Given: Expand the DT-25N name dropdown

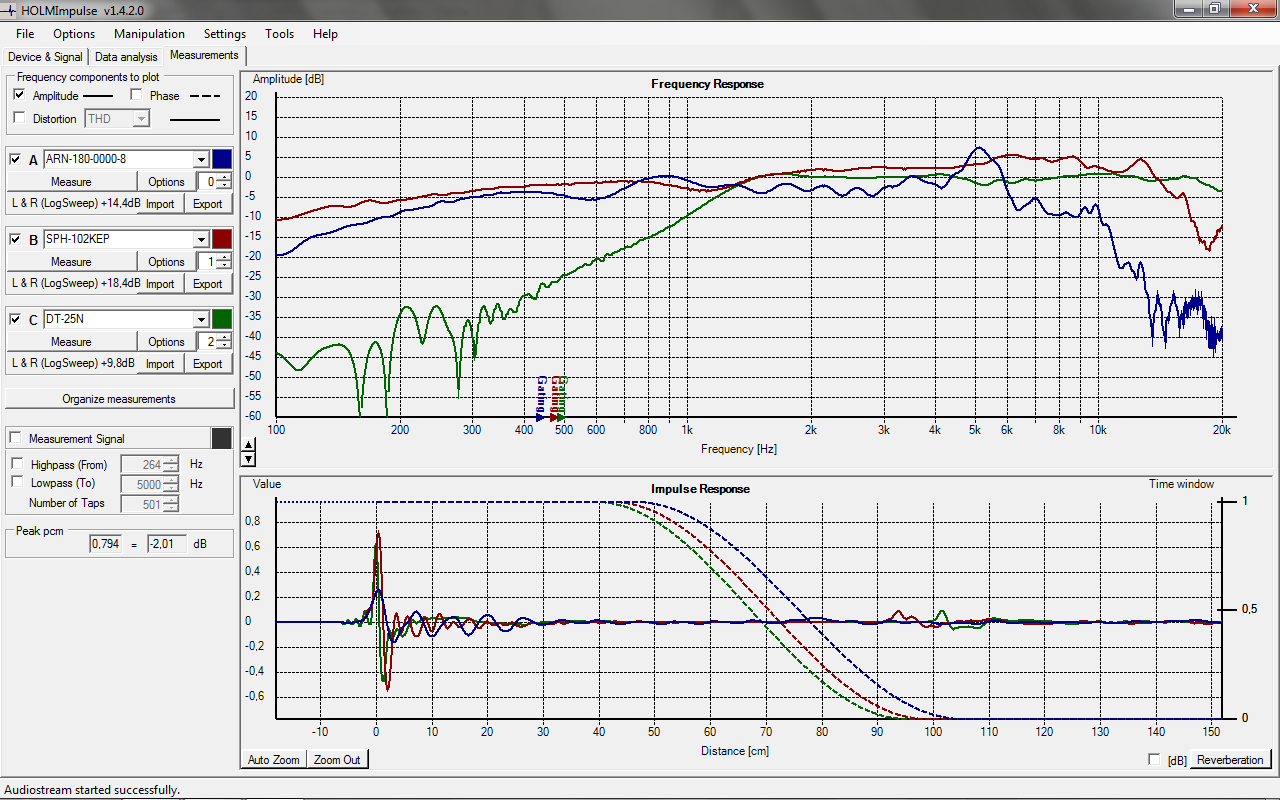Looking at the screenshot, I should coord(201,319).
